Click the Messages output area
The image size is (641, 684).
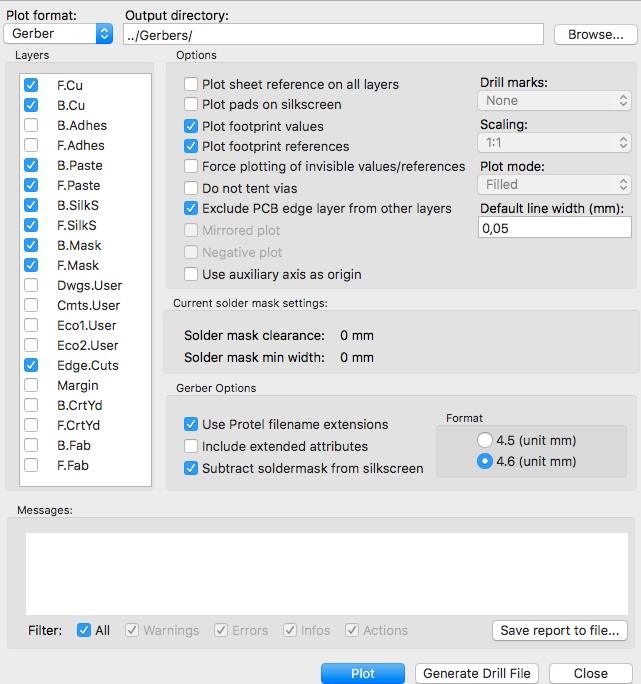(327, 574)
